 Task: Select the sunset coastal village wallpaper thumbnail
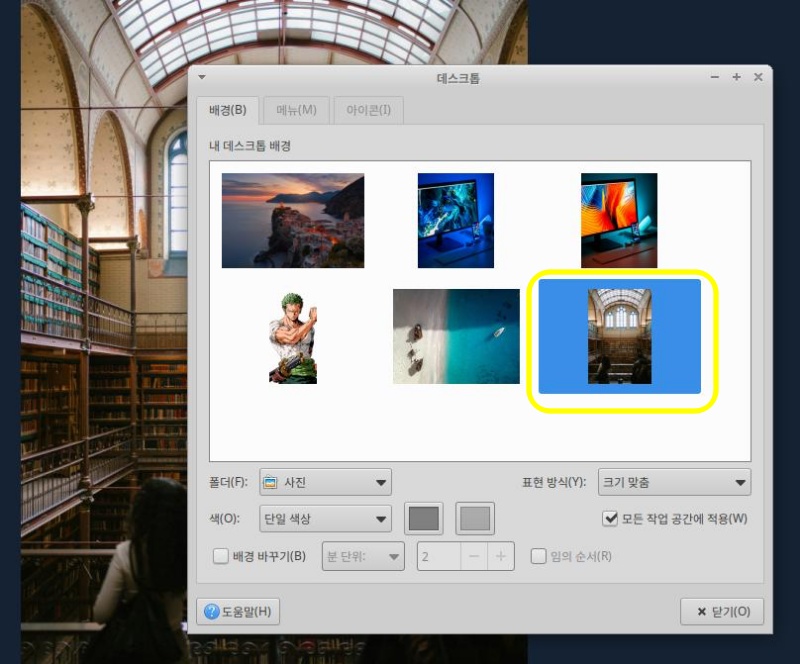click(x=293, y=220)
